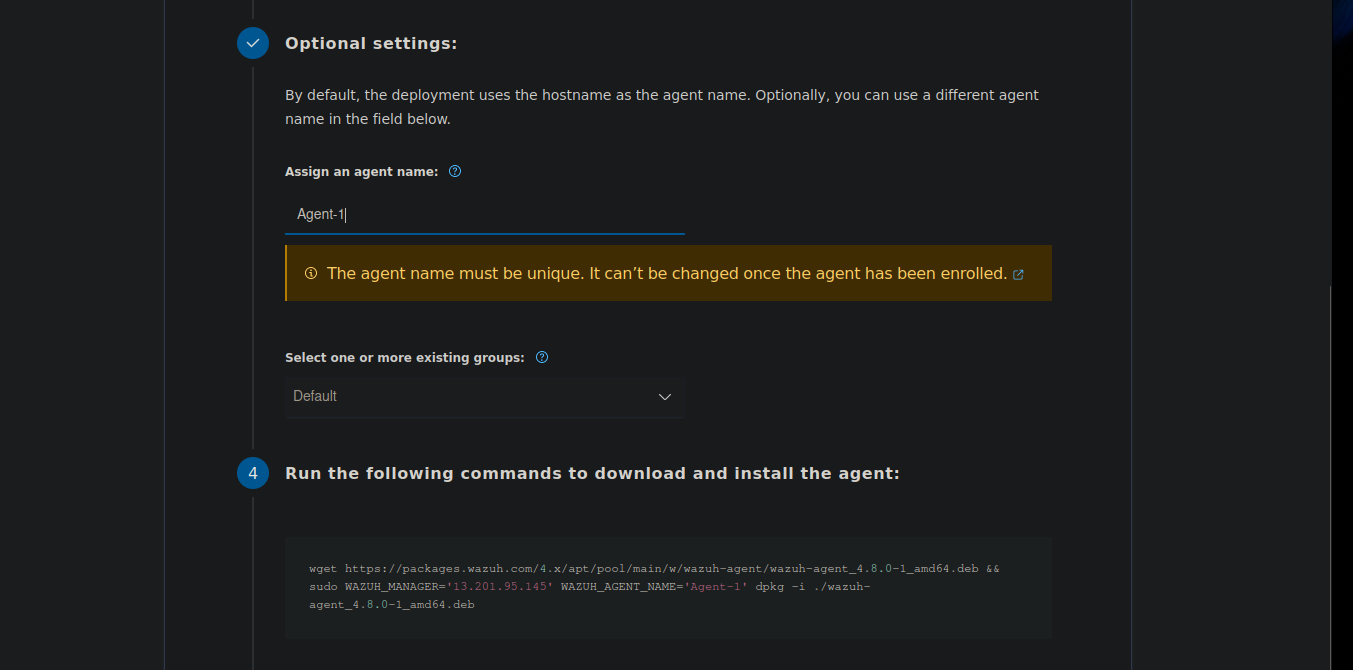1353x670 pixels.
Task: Click WAZUH_AGENT_NAME value 'Agent-1' in command
Action: (717, 586)
